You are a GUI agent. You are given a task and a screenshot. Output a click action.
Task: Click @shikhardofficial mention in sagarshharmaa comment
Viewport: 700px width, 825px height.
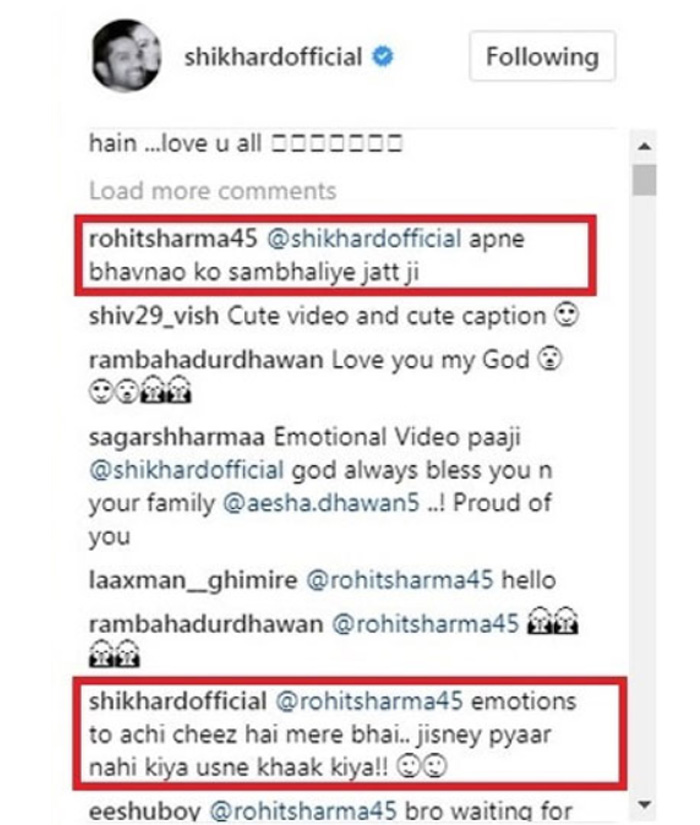click(186, 470)
